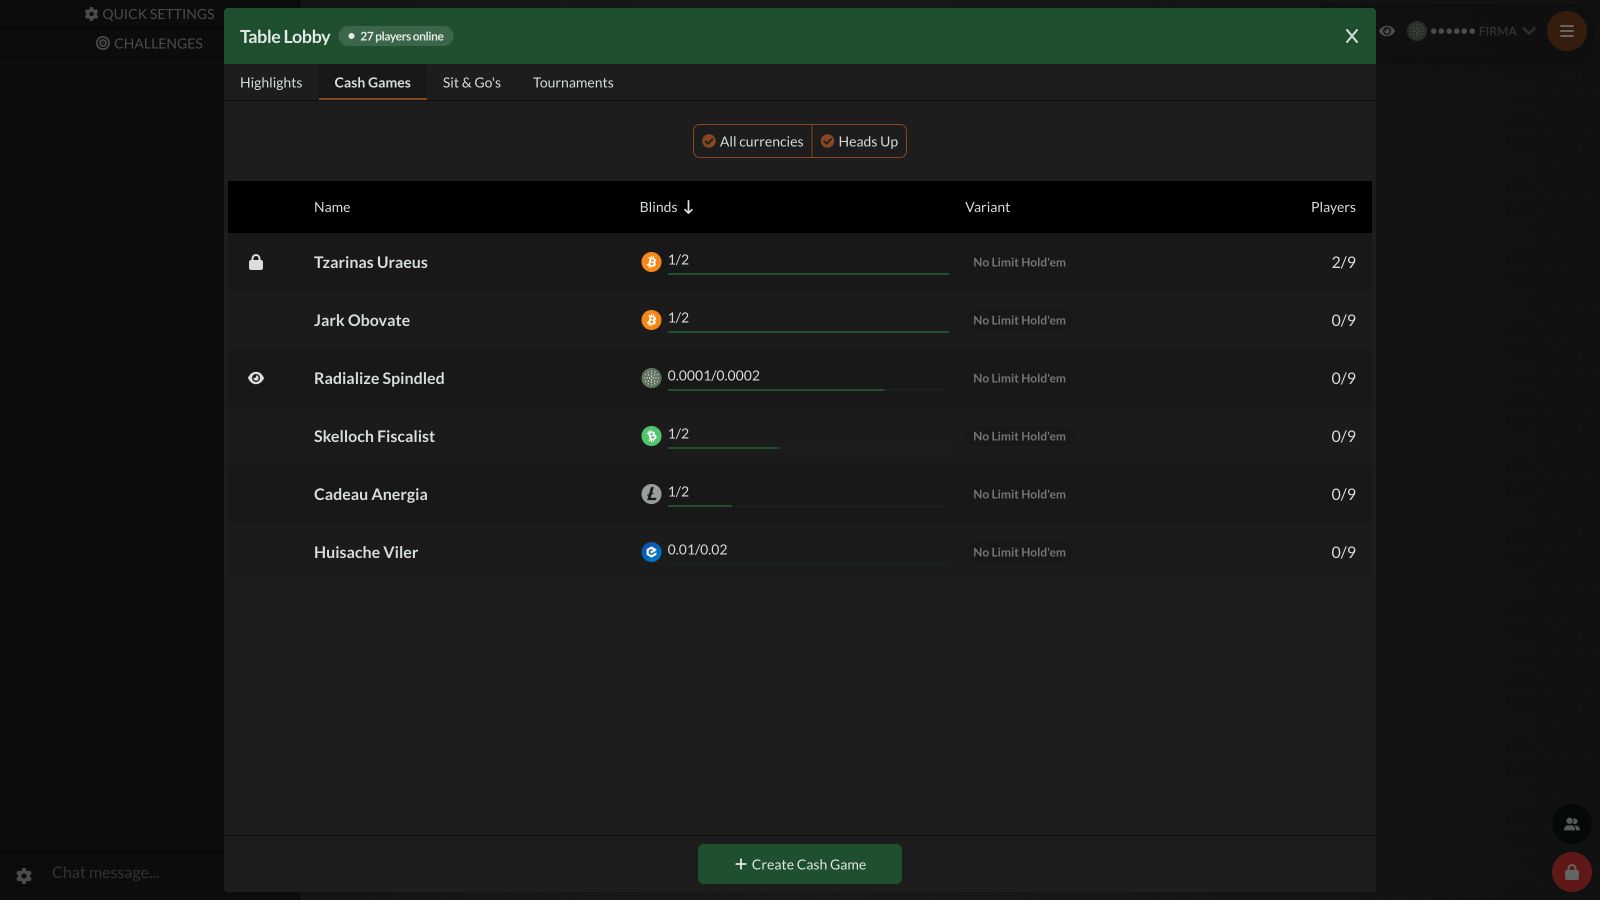
Task: Click the eye icon beside Radialize Spindled
Action: [x=256, y=378]
